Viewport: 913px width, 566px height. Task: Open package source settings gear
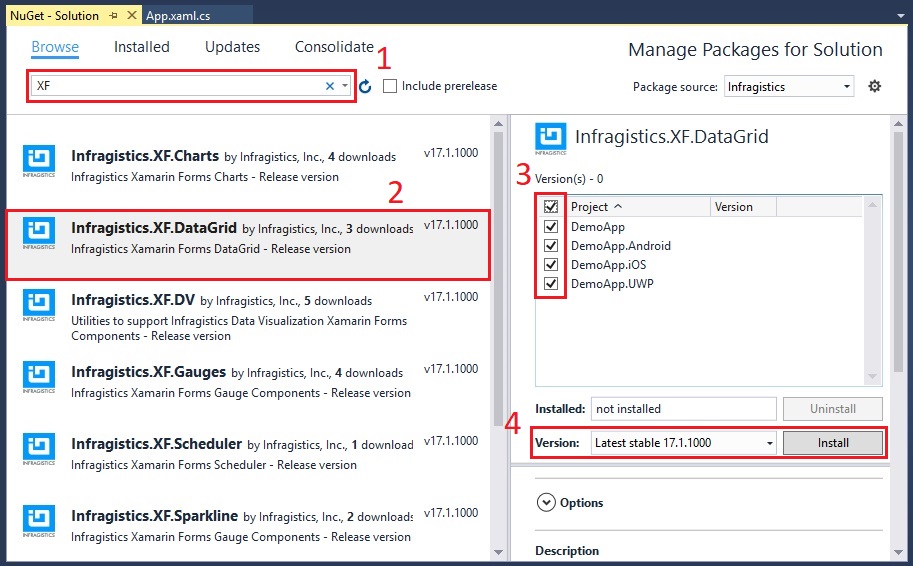point(875,86)
